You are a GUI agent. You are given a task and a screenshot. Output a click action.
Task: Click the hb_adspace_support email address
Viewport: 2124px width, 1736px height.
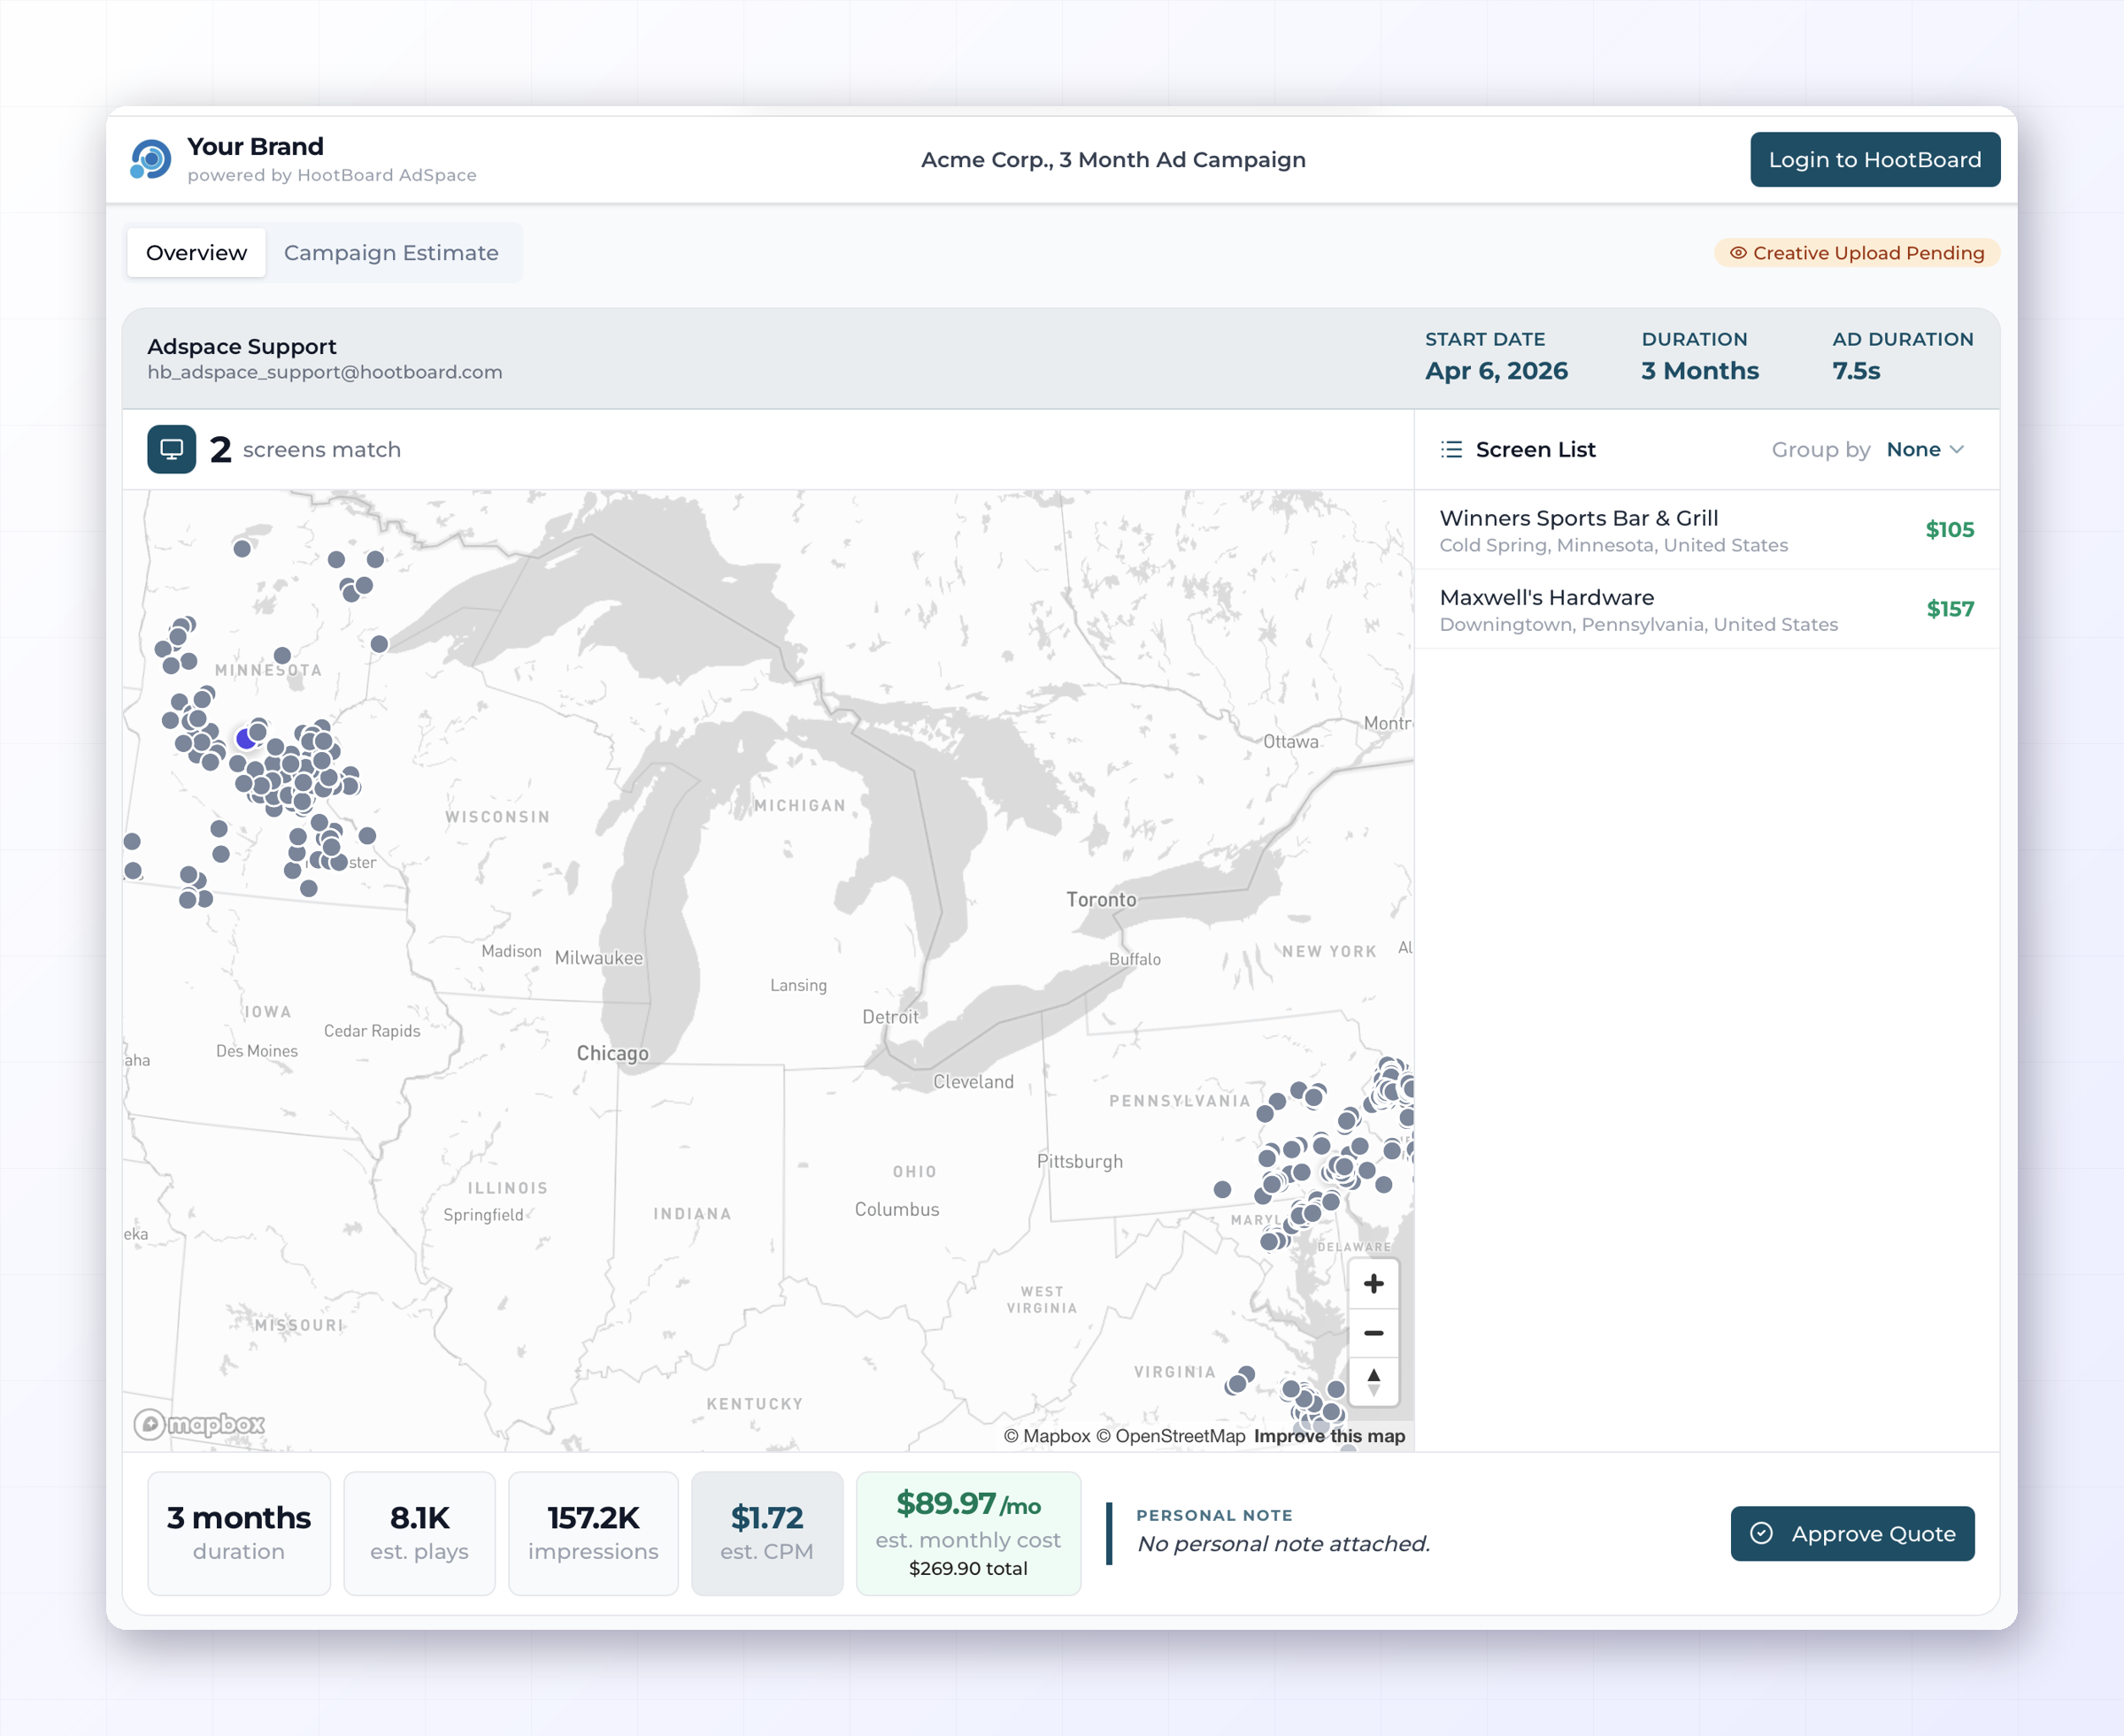tap(325, 372)
